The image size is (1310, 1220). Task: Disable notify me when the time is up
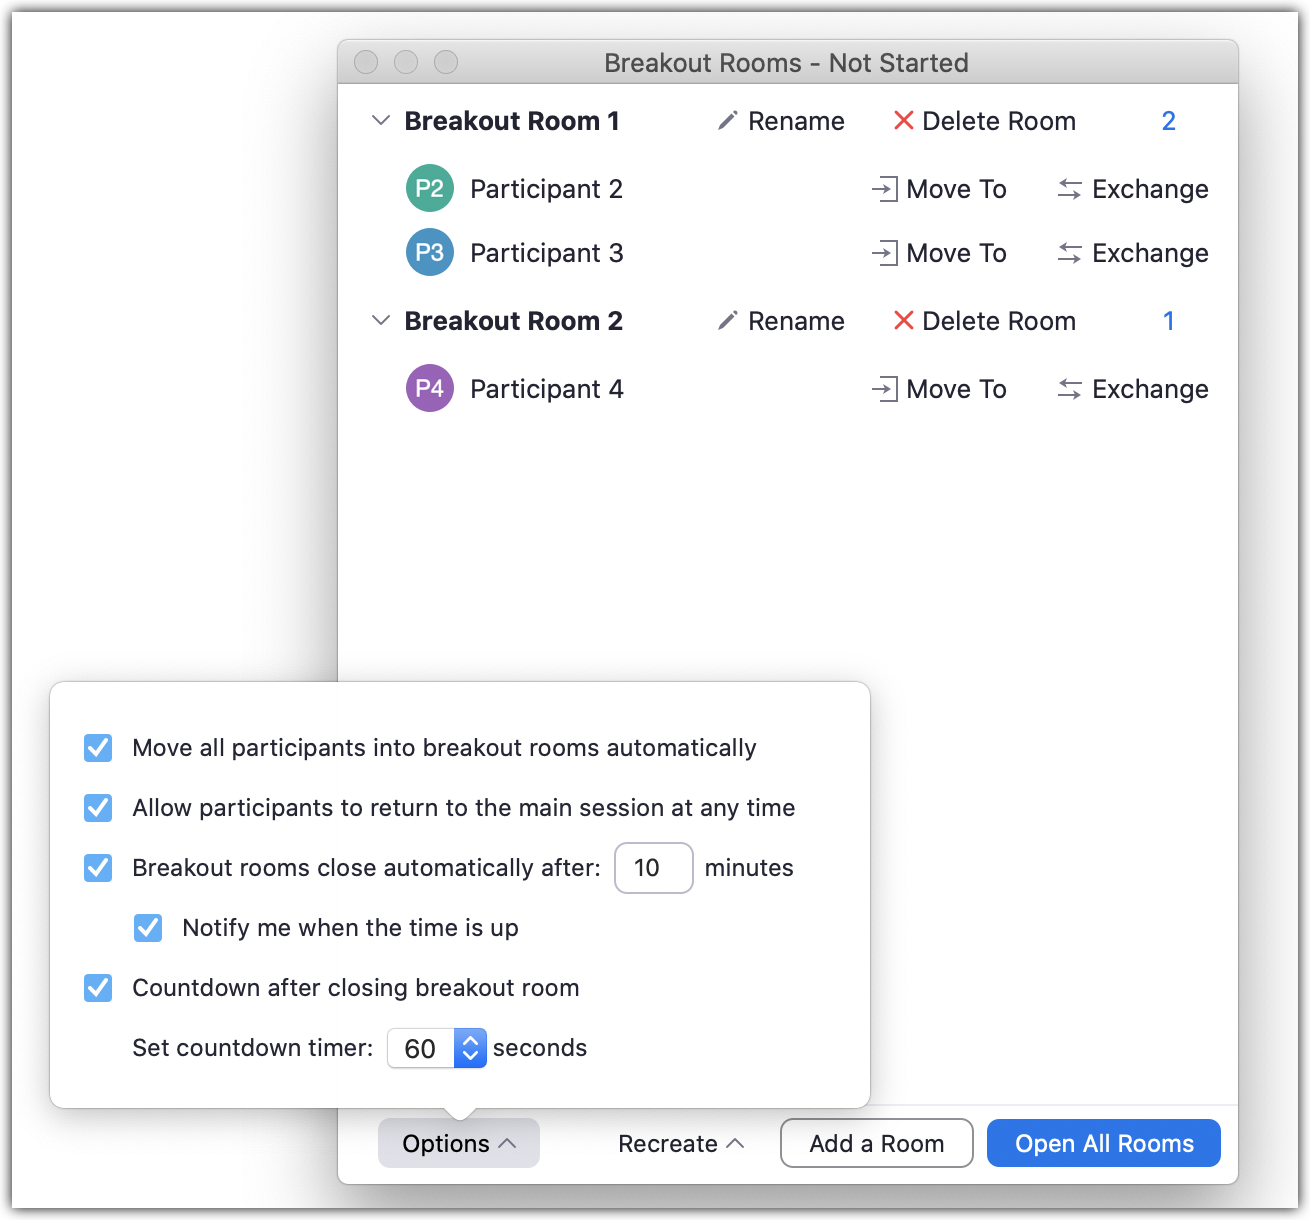(x=147, y=927)
